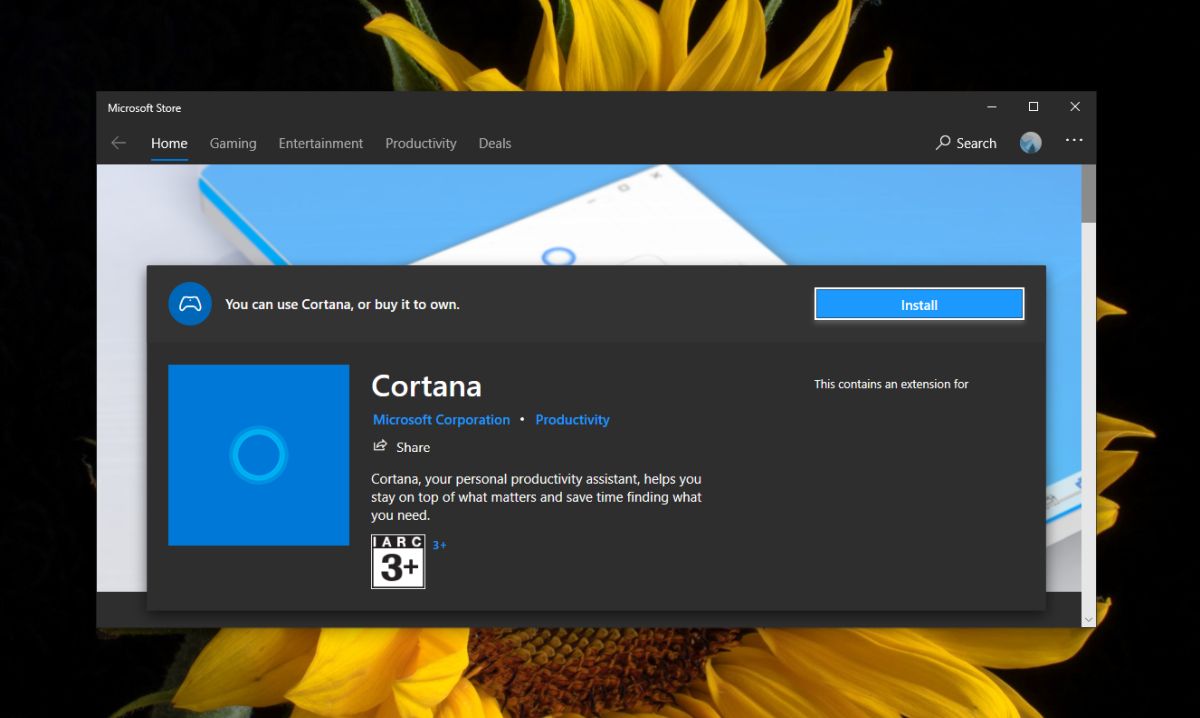Click the back navigation arrow
The width and height of the screenshot is (1200, 718).
118,143
